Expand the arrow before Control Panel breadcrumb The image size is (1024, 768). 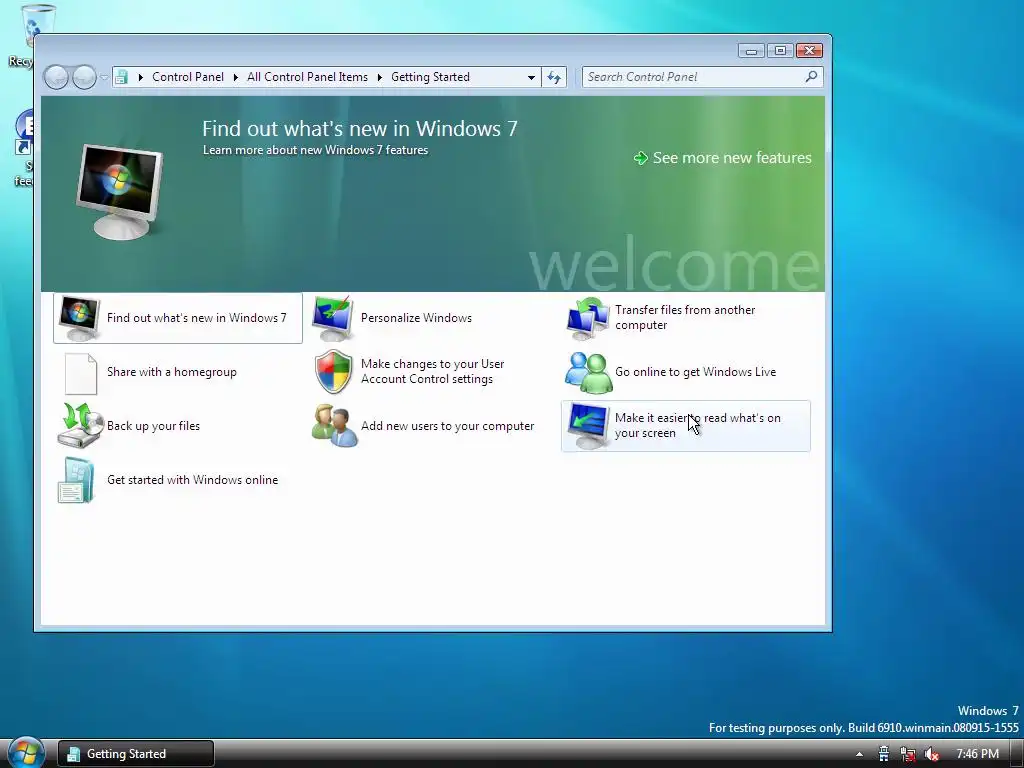140,77
